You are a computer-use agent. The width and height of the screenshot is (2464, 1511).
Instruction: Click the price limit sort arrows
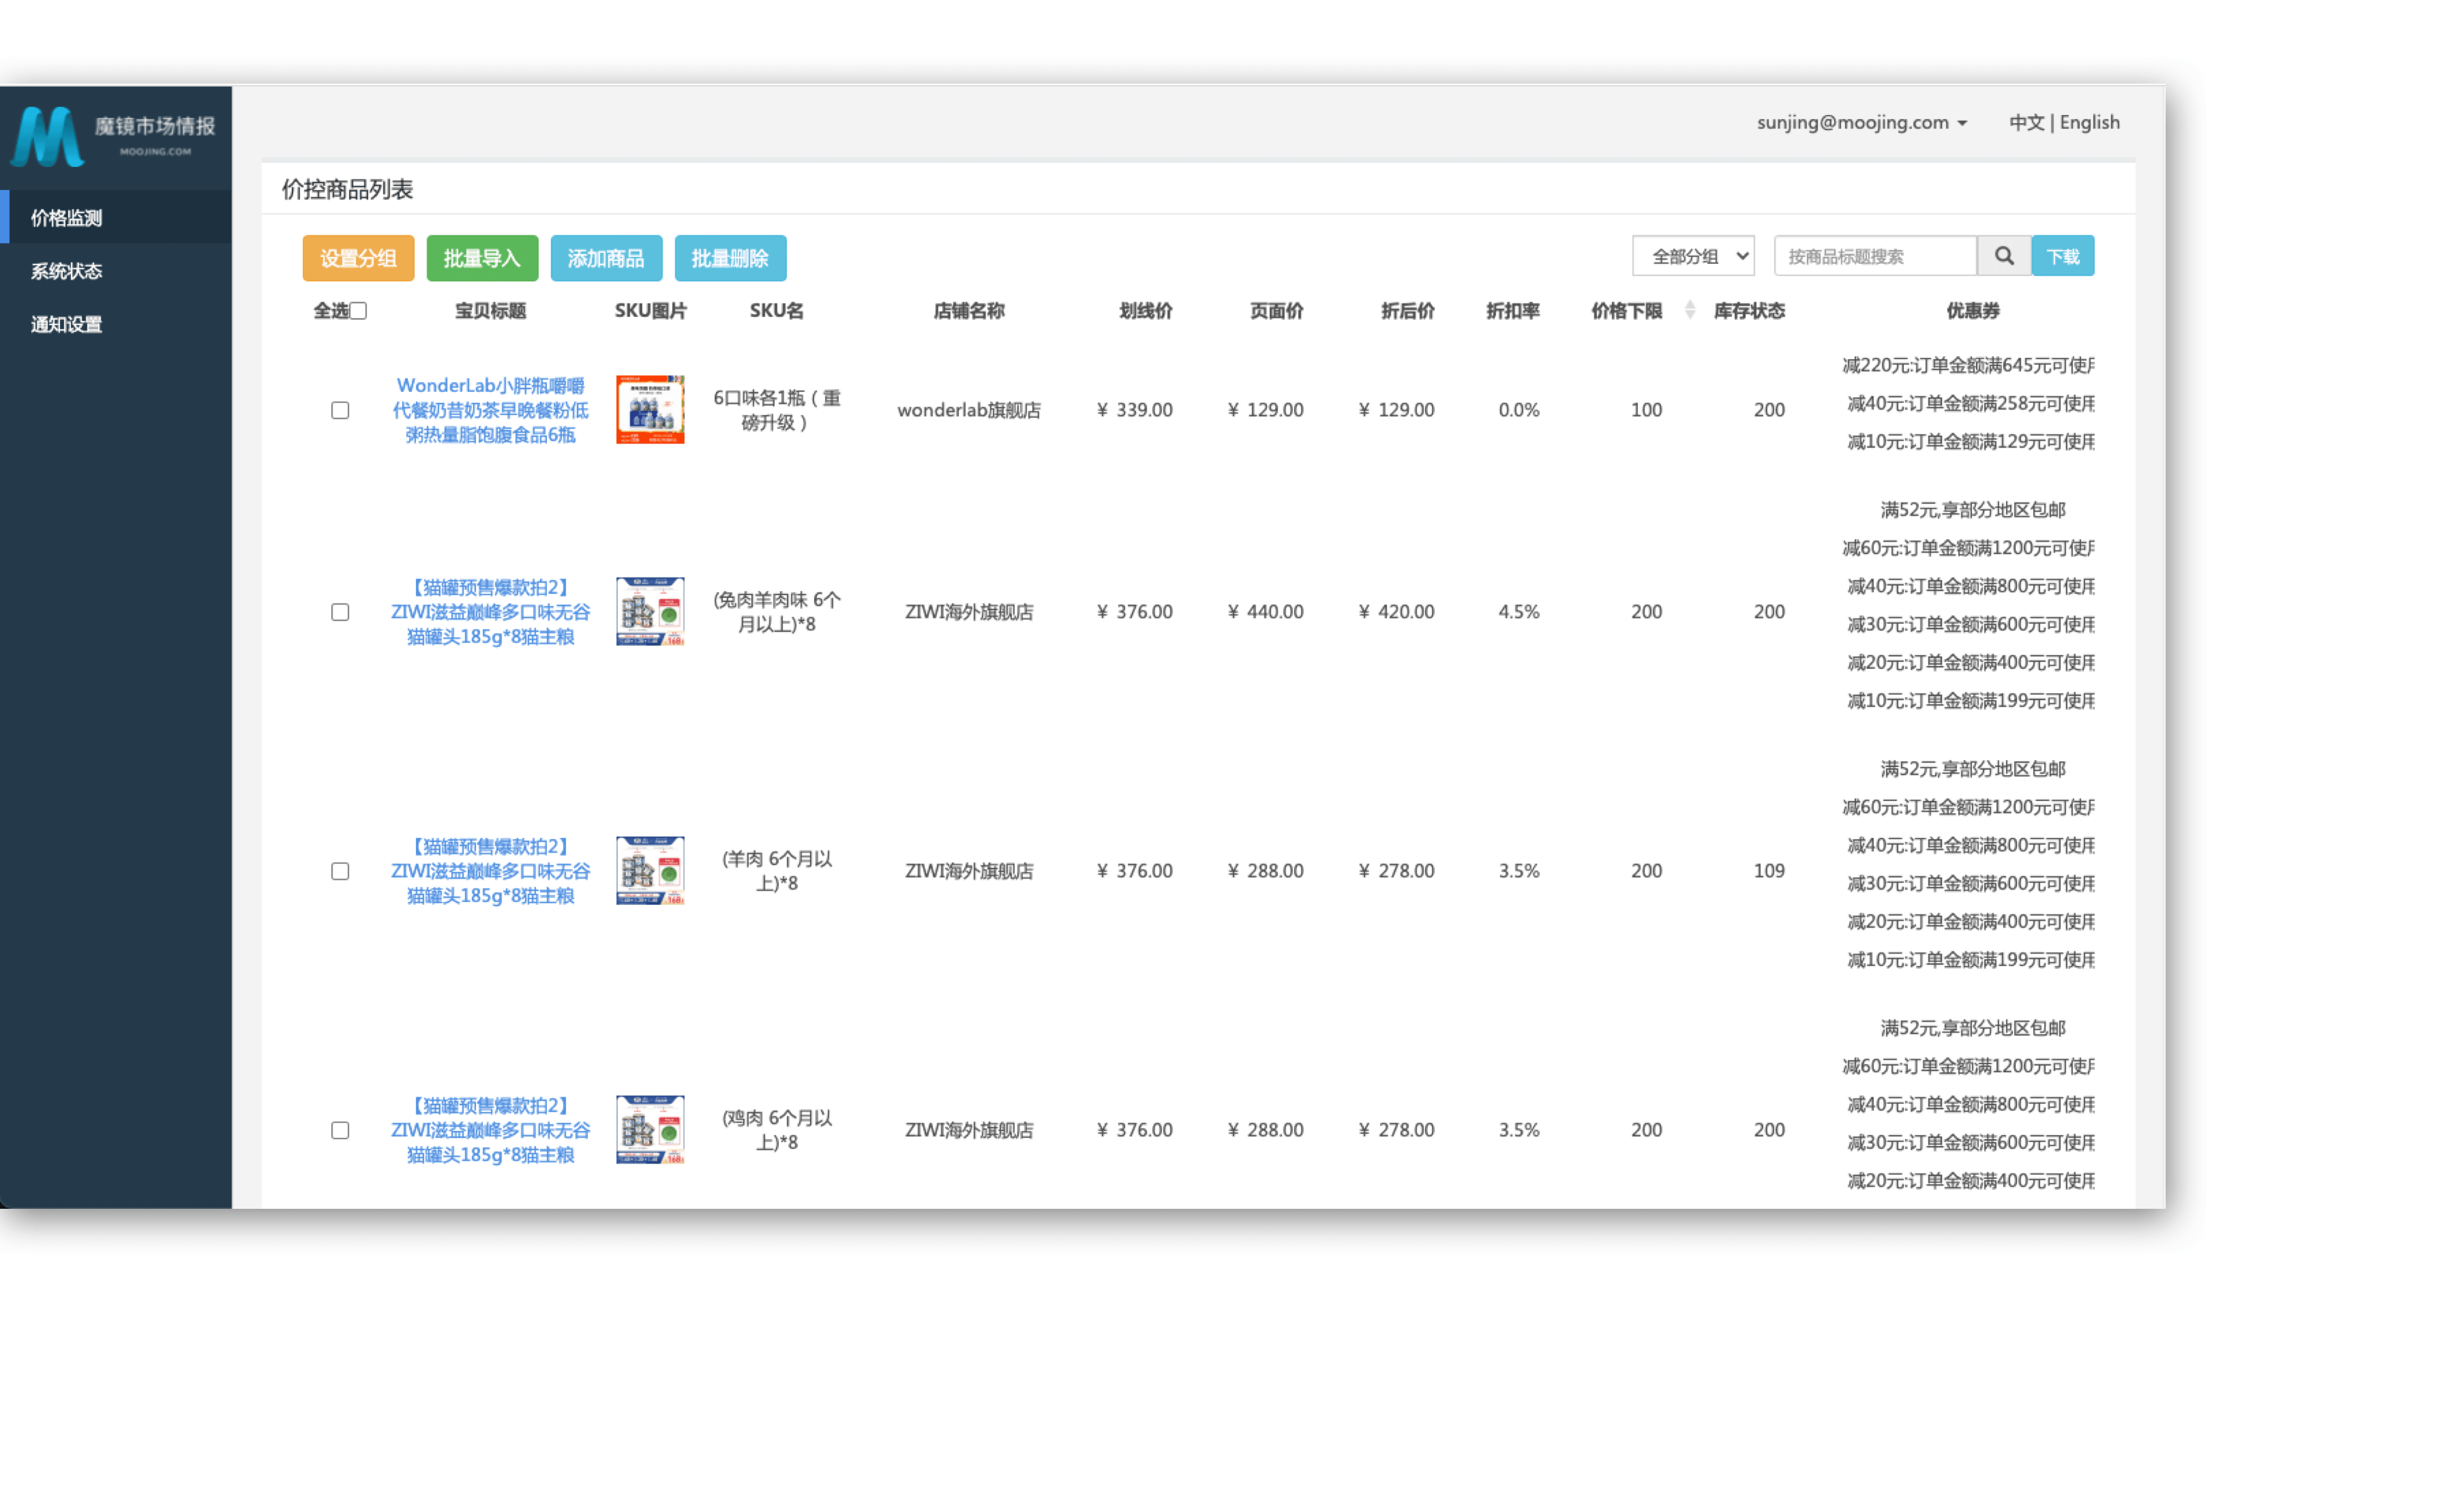click(1689, 310)
